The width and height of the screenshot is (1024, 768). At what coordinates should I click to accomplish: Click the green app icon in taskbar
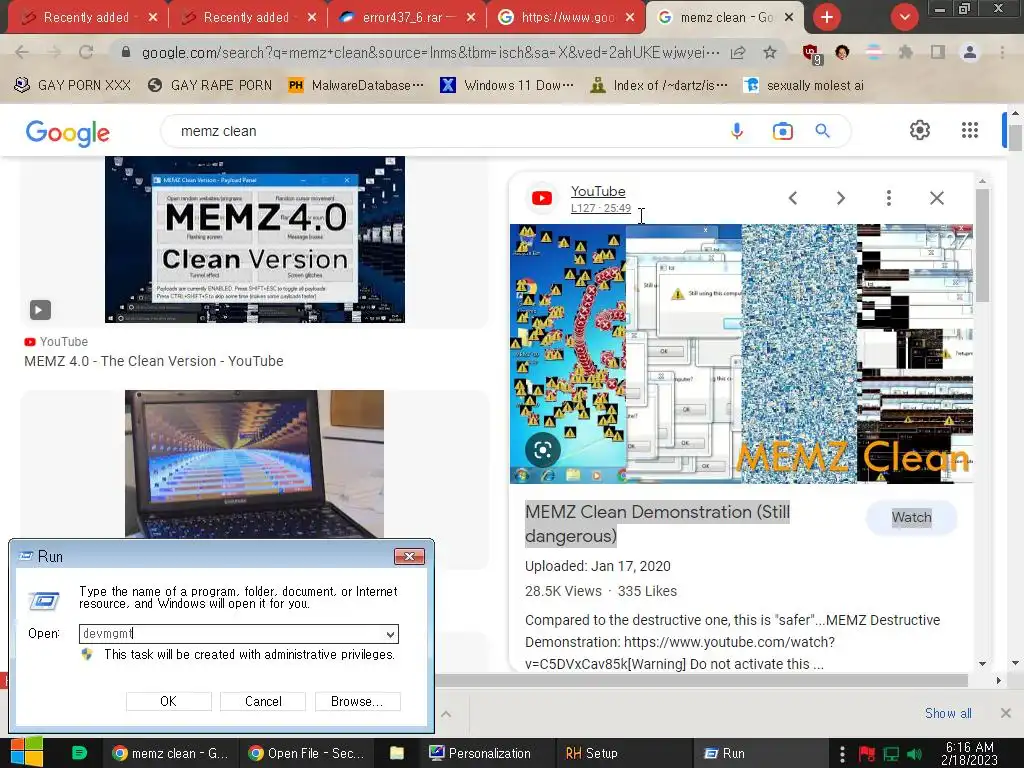pos(79,753)
